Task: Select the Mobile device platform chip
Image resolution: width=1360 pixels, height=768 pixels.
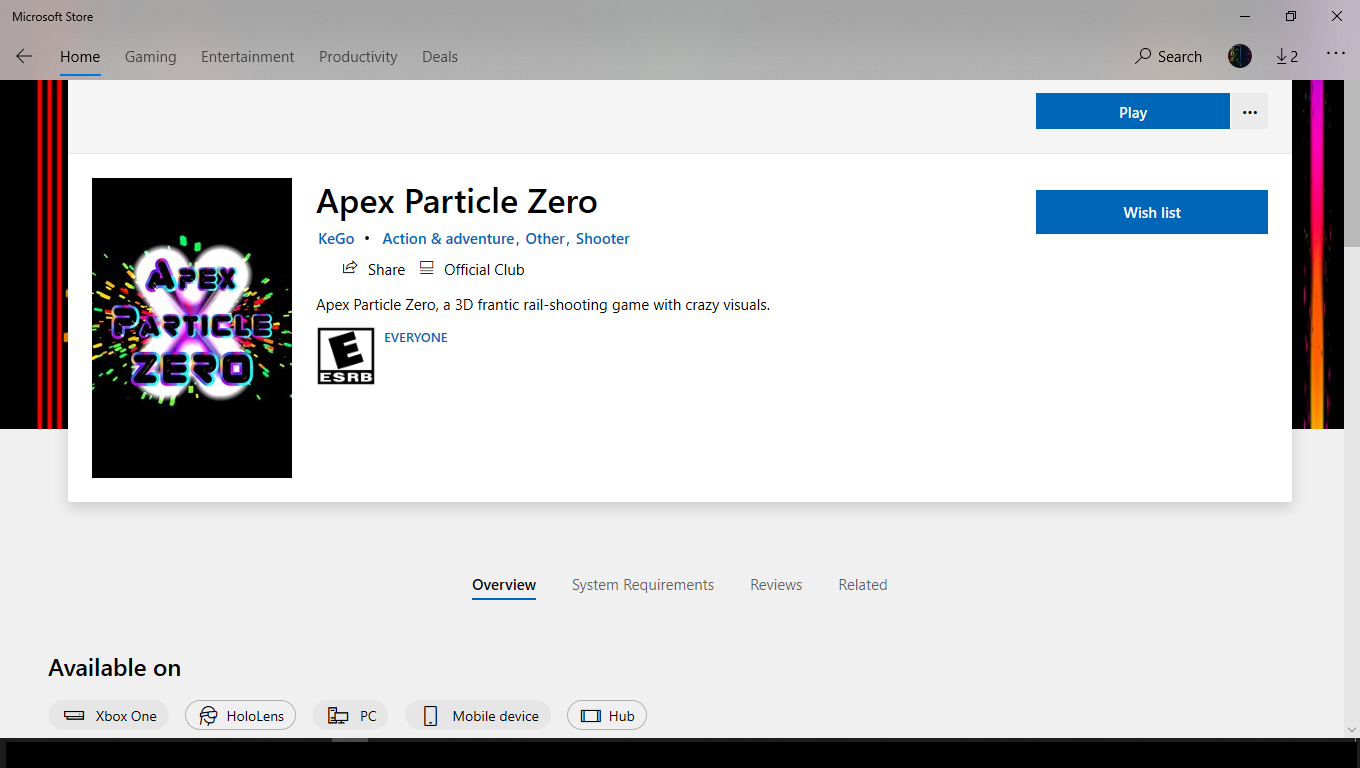Action: [x=478, y=716]
